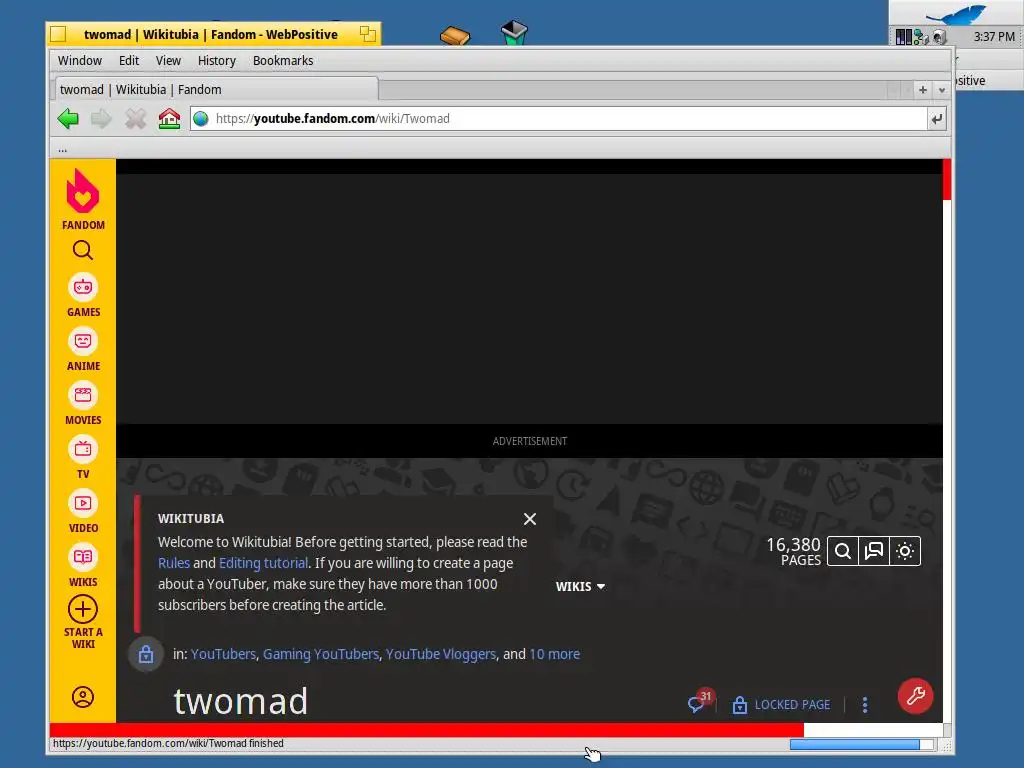
Task: Click the red vertical scrollbar thumb
Action: click(x=946, y=180)
